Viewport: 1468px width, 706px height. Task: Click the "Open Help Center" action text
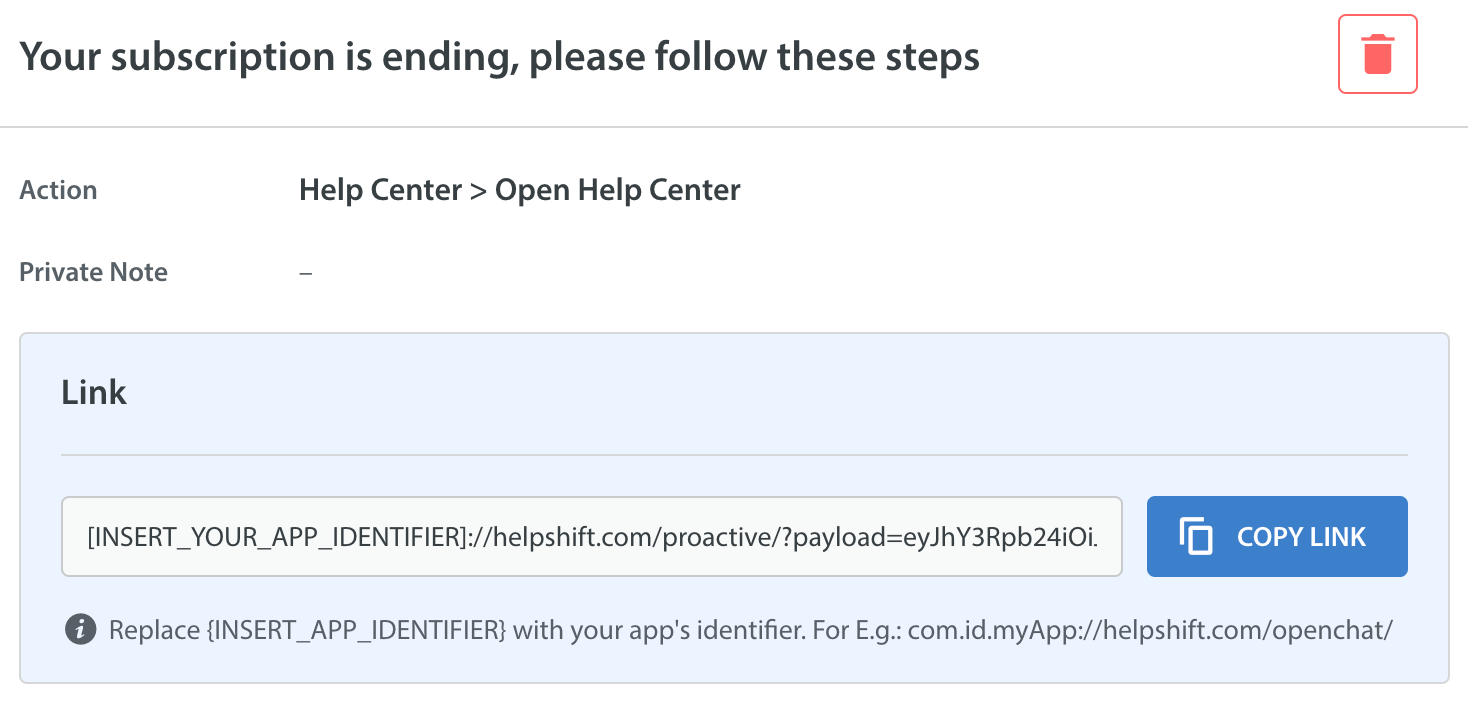click(618, 190)
